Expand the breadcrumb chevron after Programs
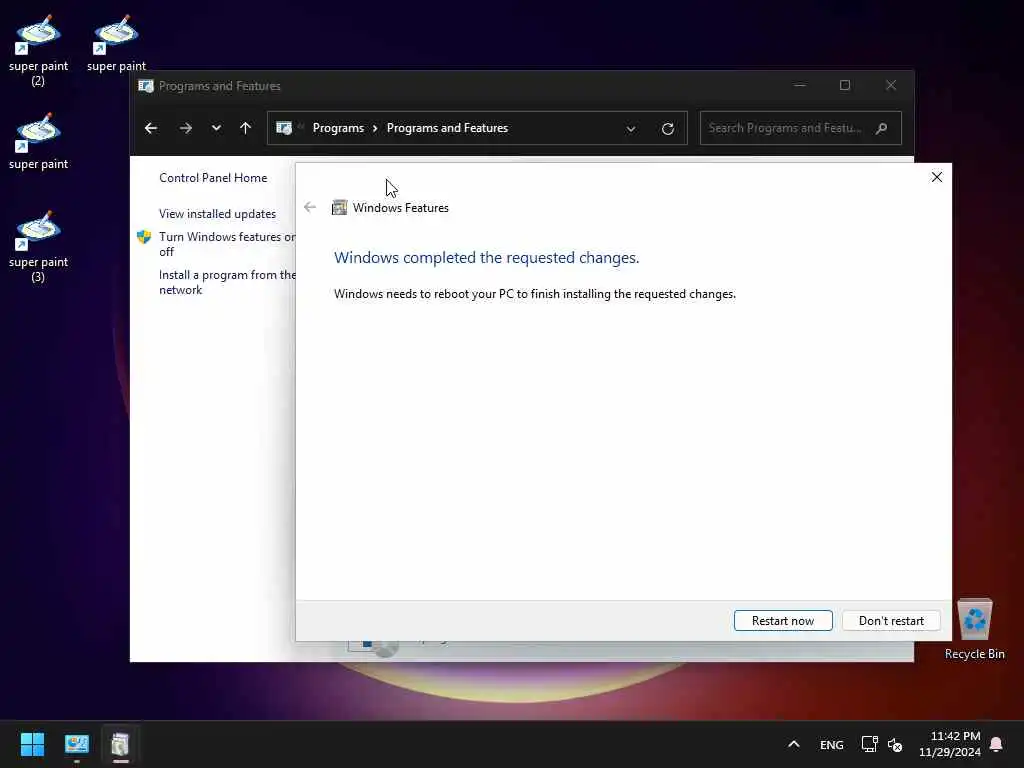This screenshot has height=768, width=1024. [x=376, y=128]
